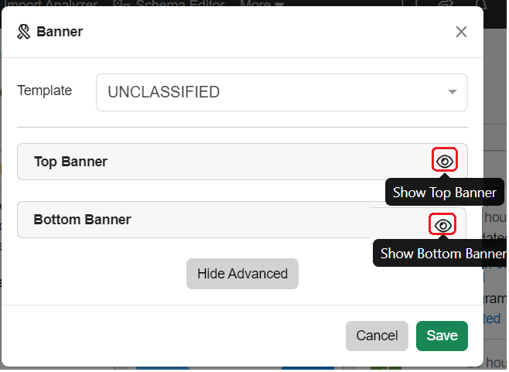Click the Hide Advanced button
Screen dimensions: 509x372
[242, 274]
